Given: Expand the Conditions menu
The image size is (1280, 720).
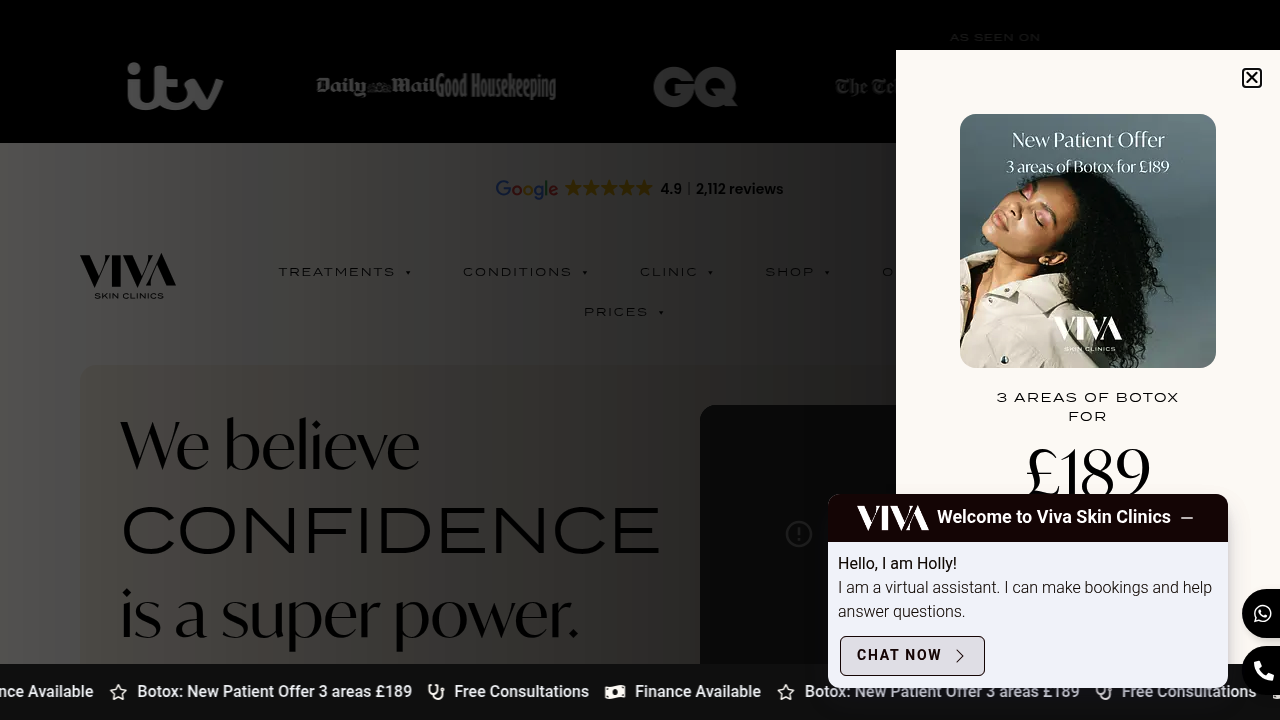Looking at the screenshot, I should [x=526, y=272].
